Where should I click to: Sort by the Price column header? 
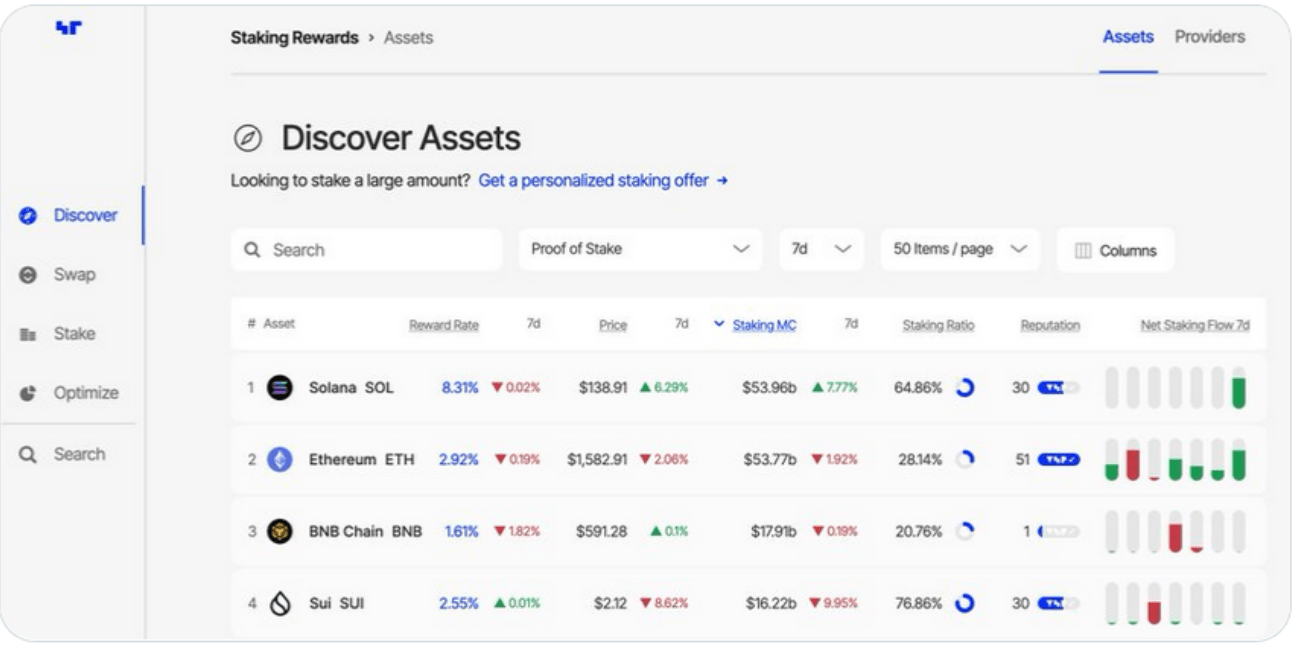coord(612,325)
